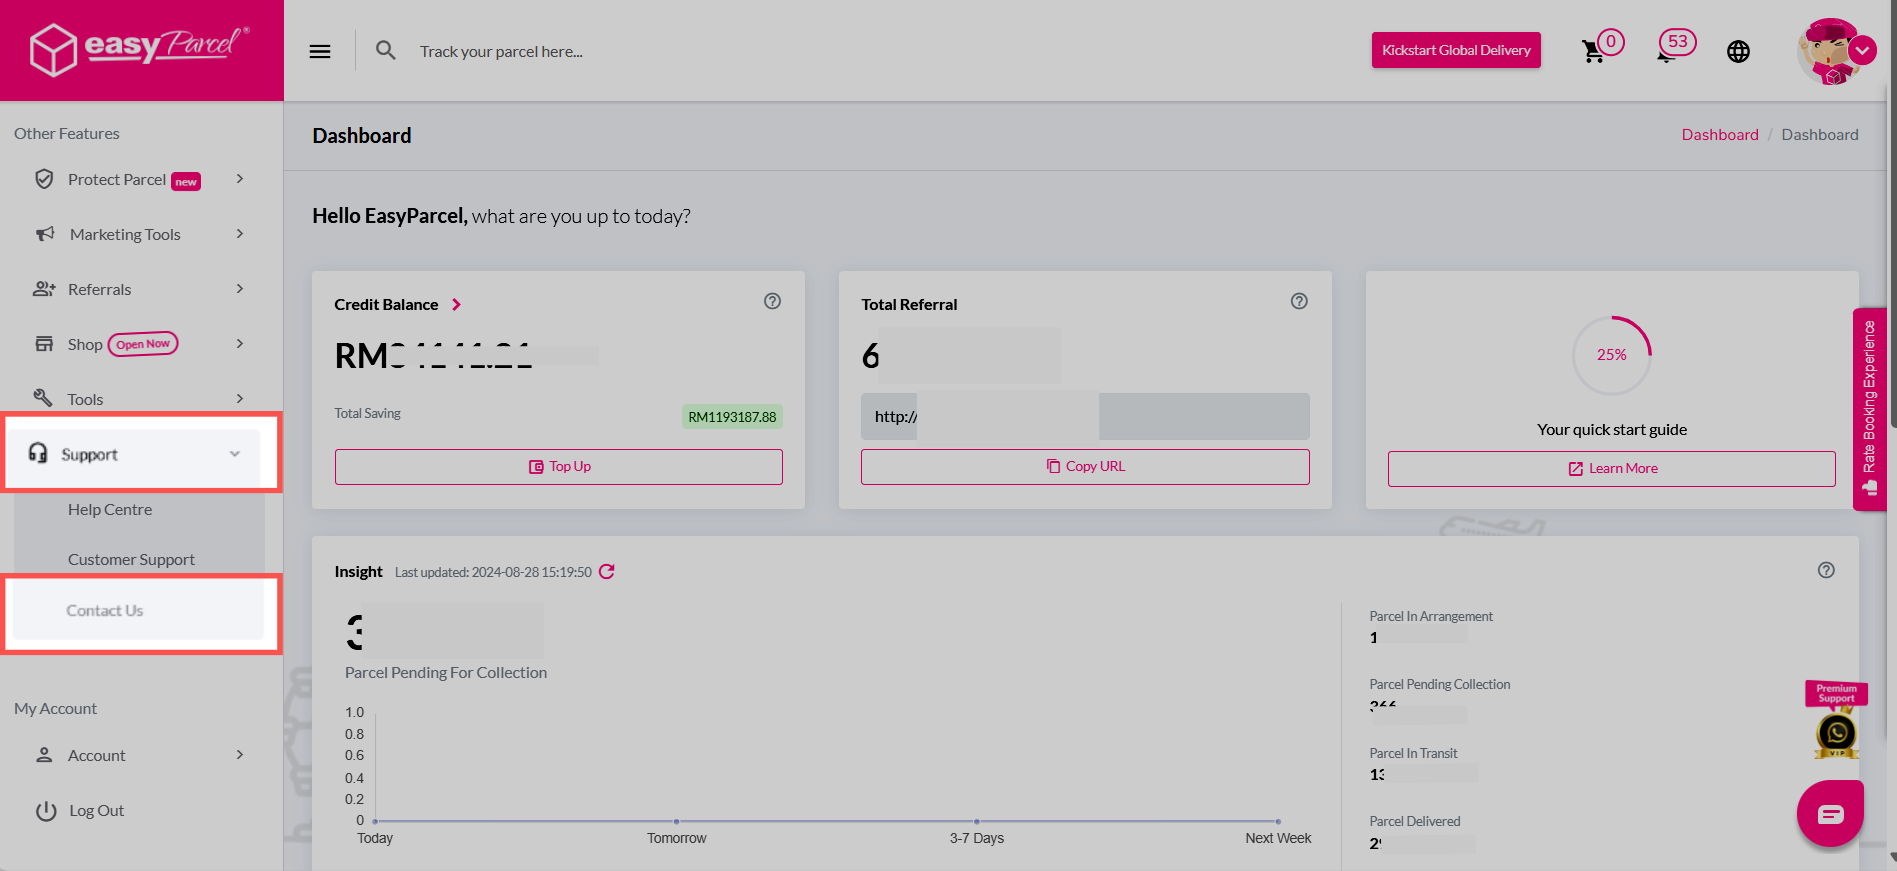Open notifications with 53 badge
Viewport: 1897px width, 871px height.
(x=1677, y=45)
